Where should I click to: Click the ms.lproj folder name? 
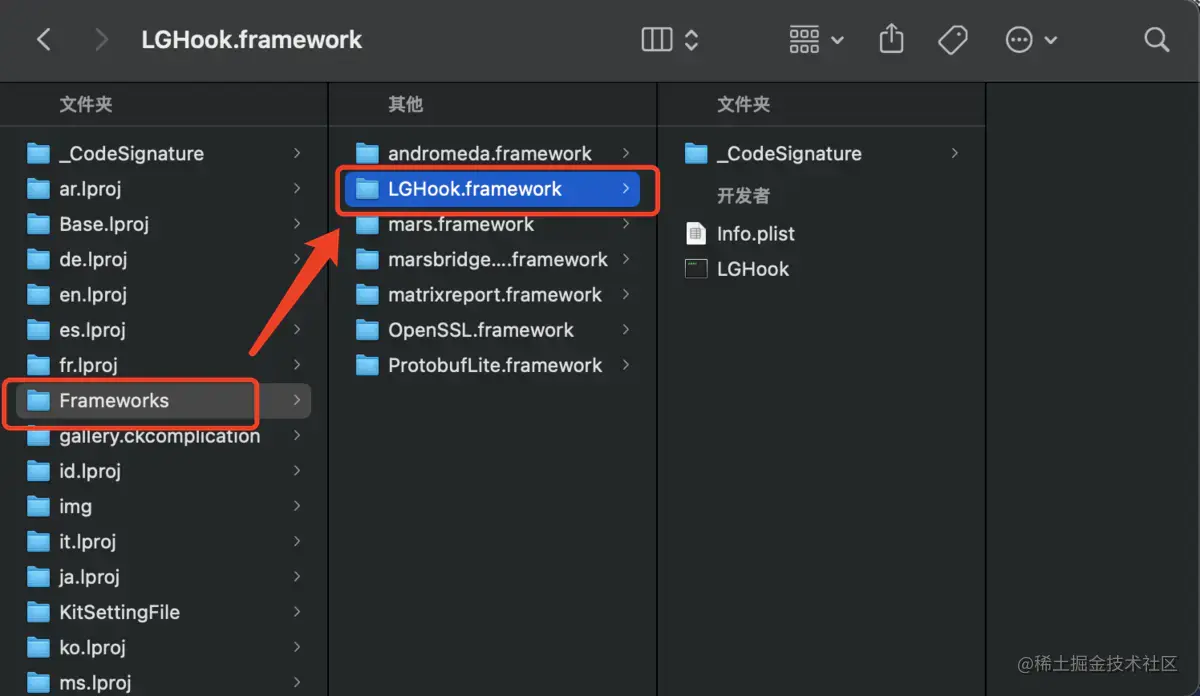point(95,682)
